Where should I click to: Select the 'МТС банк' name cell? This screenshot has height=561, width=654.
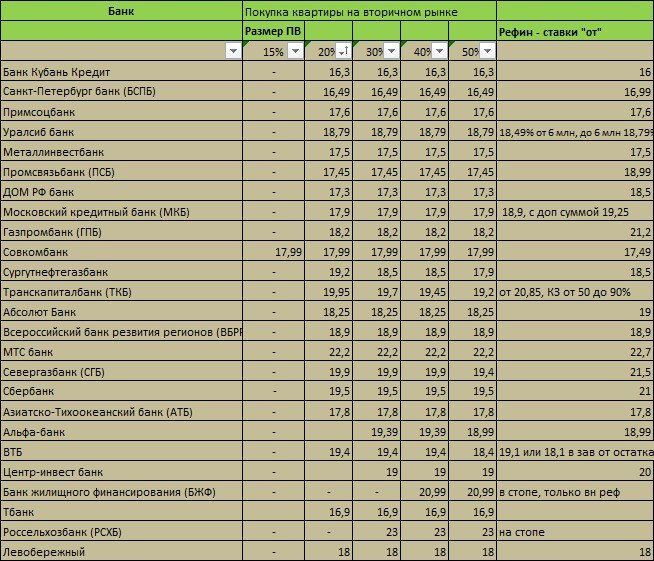121,352
